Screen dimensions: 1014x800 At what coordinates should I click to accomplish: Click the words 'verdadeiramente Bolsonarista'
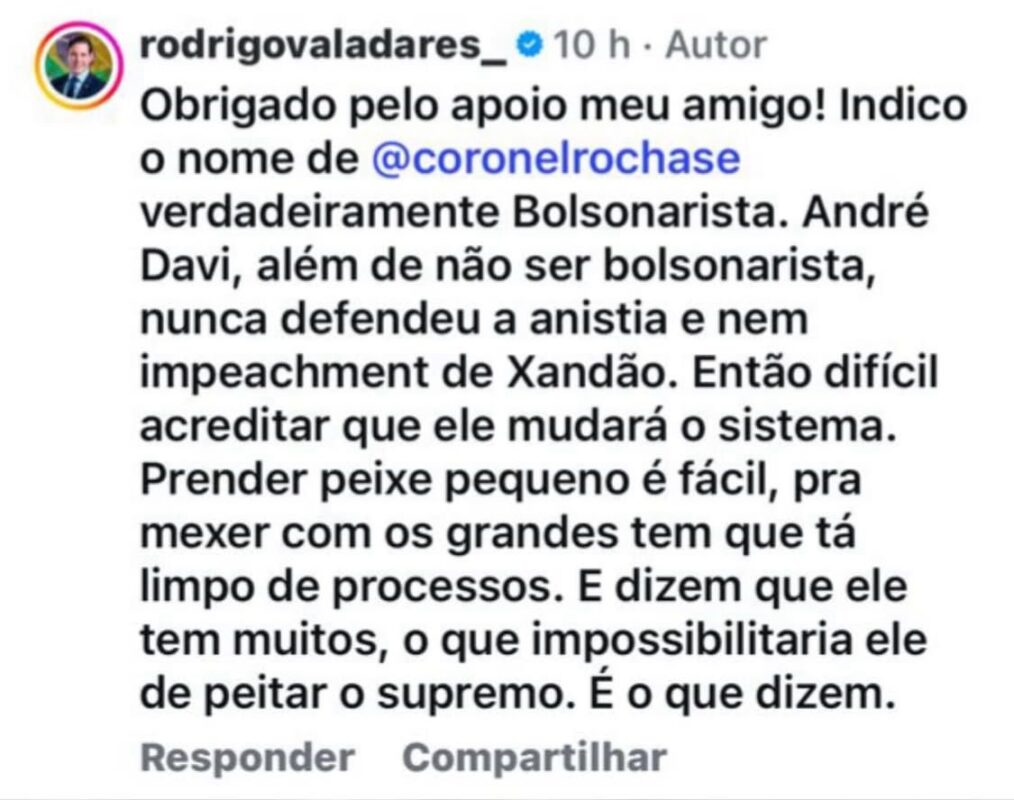[457, 212]
